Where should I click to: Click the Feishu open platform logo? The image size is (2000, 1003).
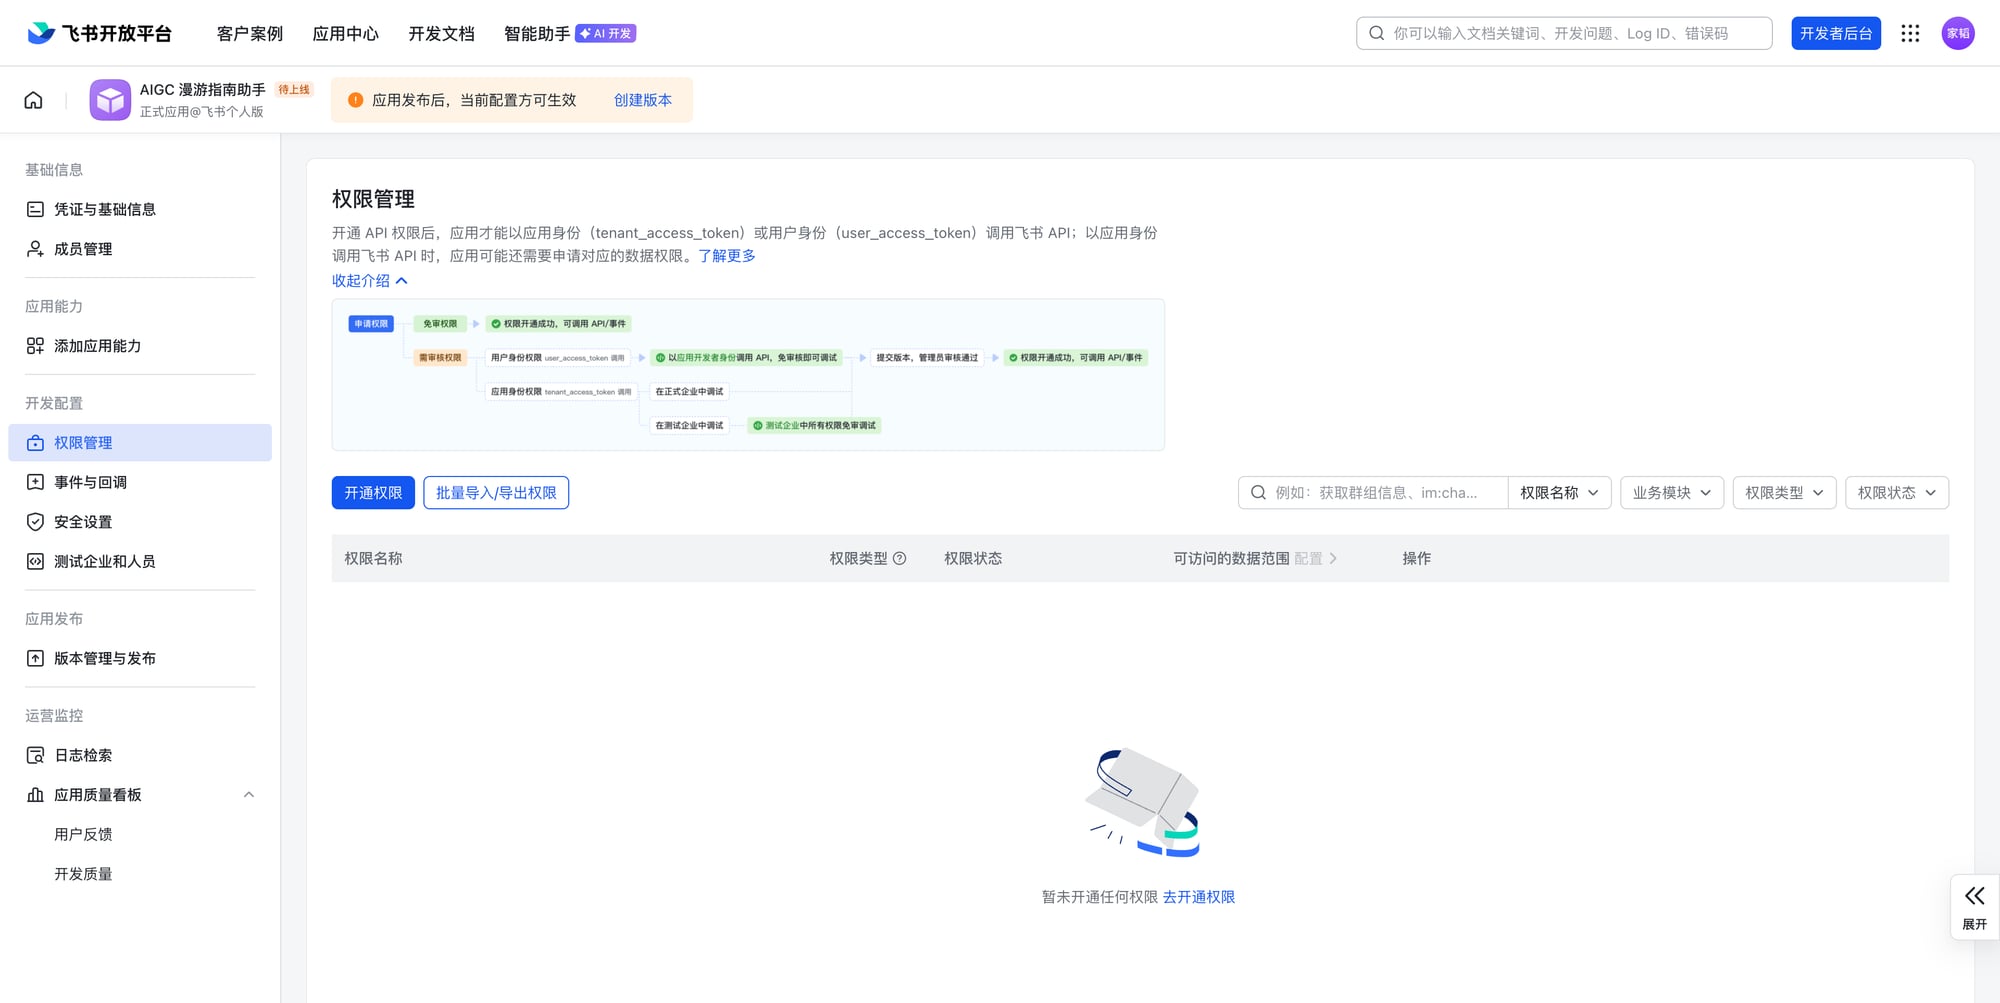coord(99,33)
